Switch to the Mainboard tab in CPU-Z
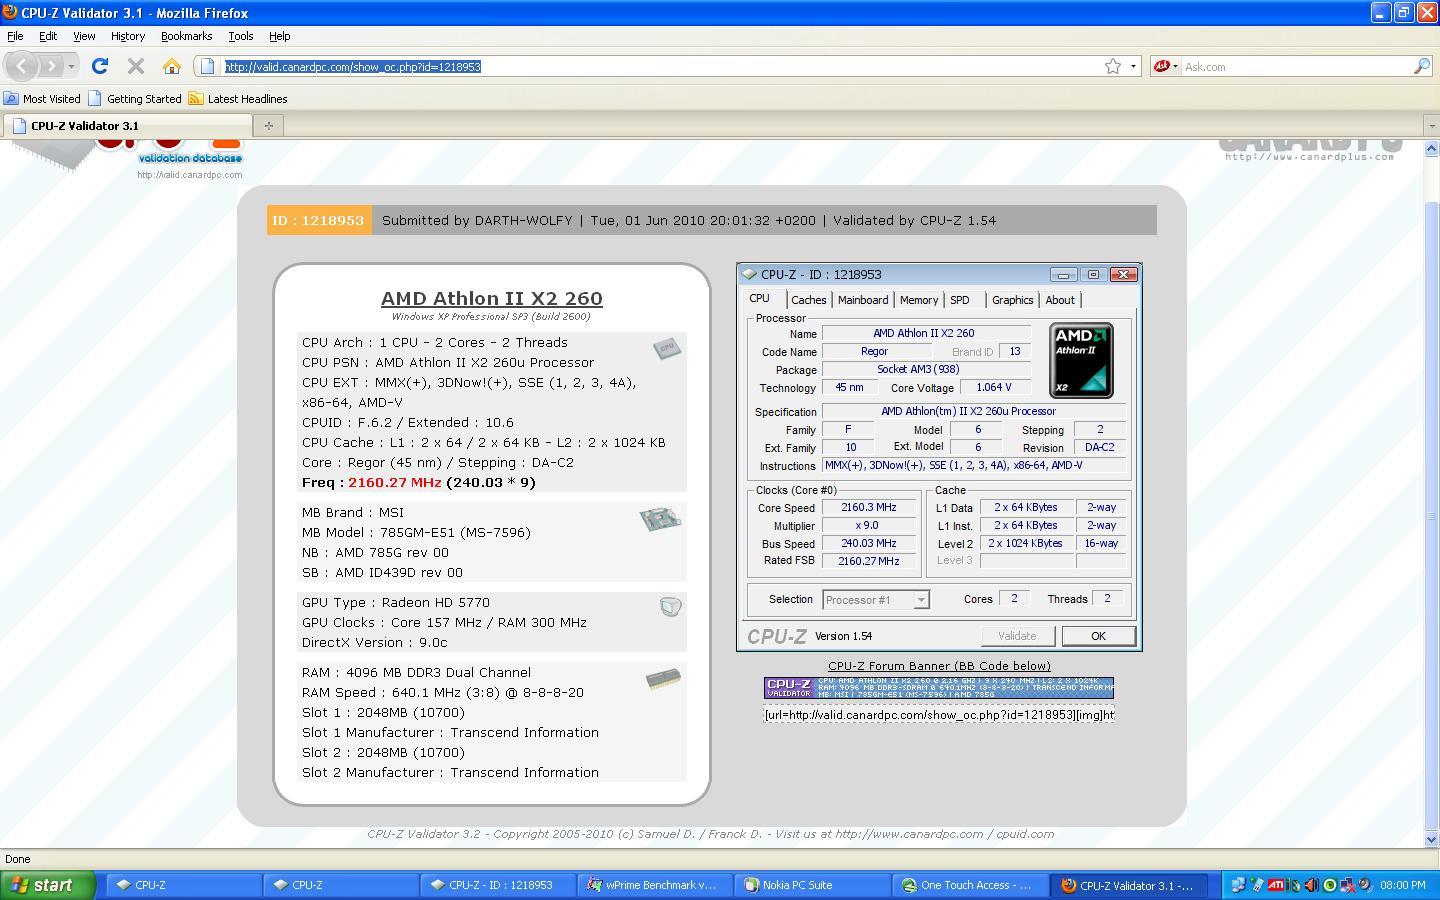The width and height of the screenshot is (1440, 900). coord(862,300)
